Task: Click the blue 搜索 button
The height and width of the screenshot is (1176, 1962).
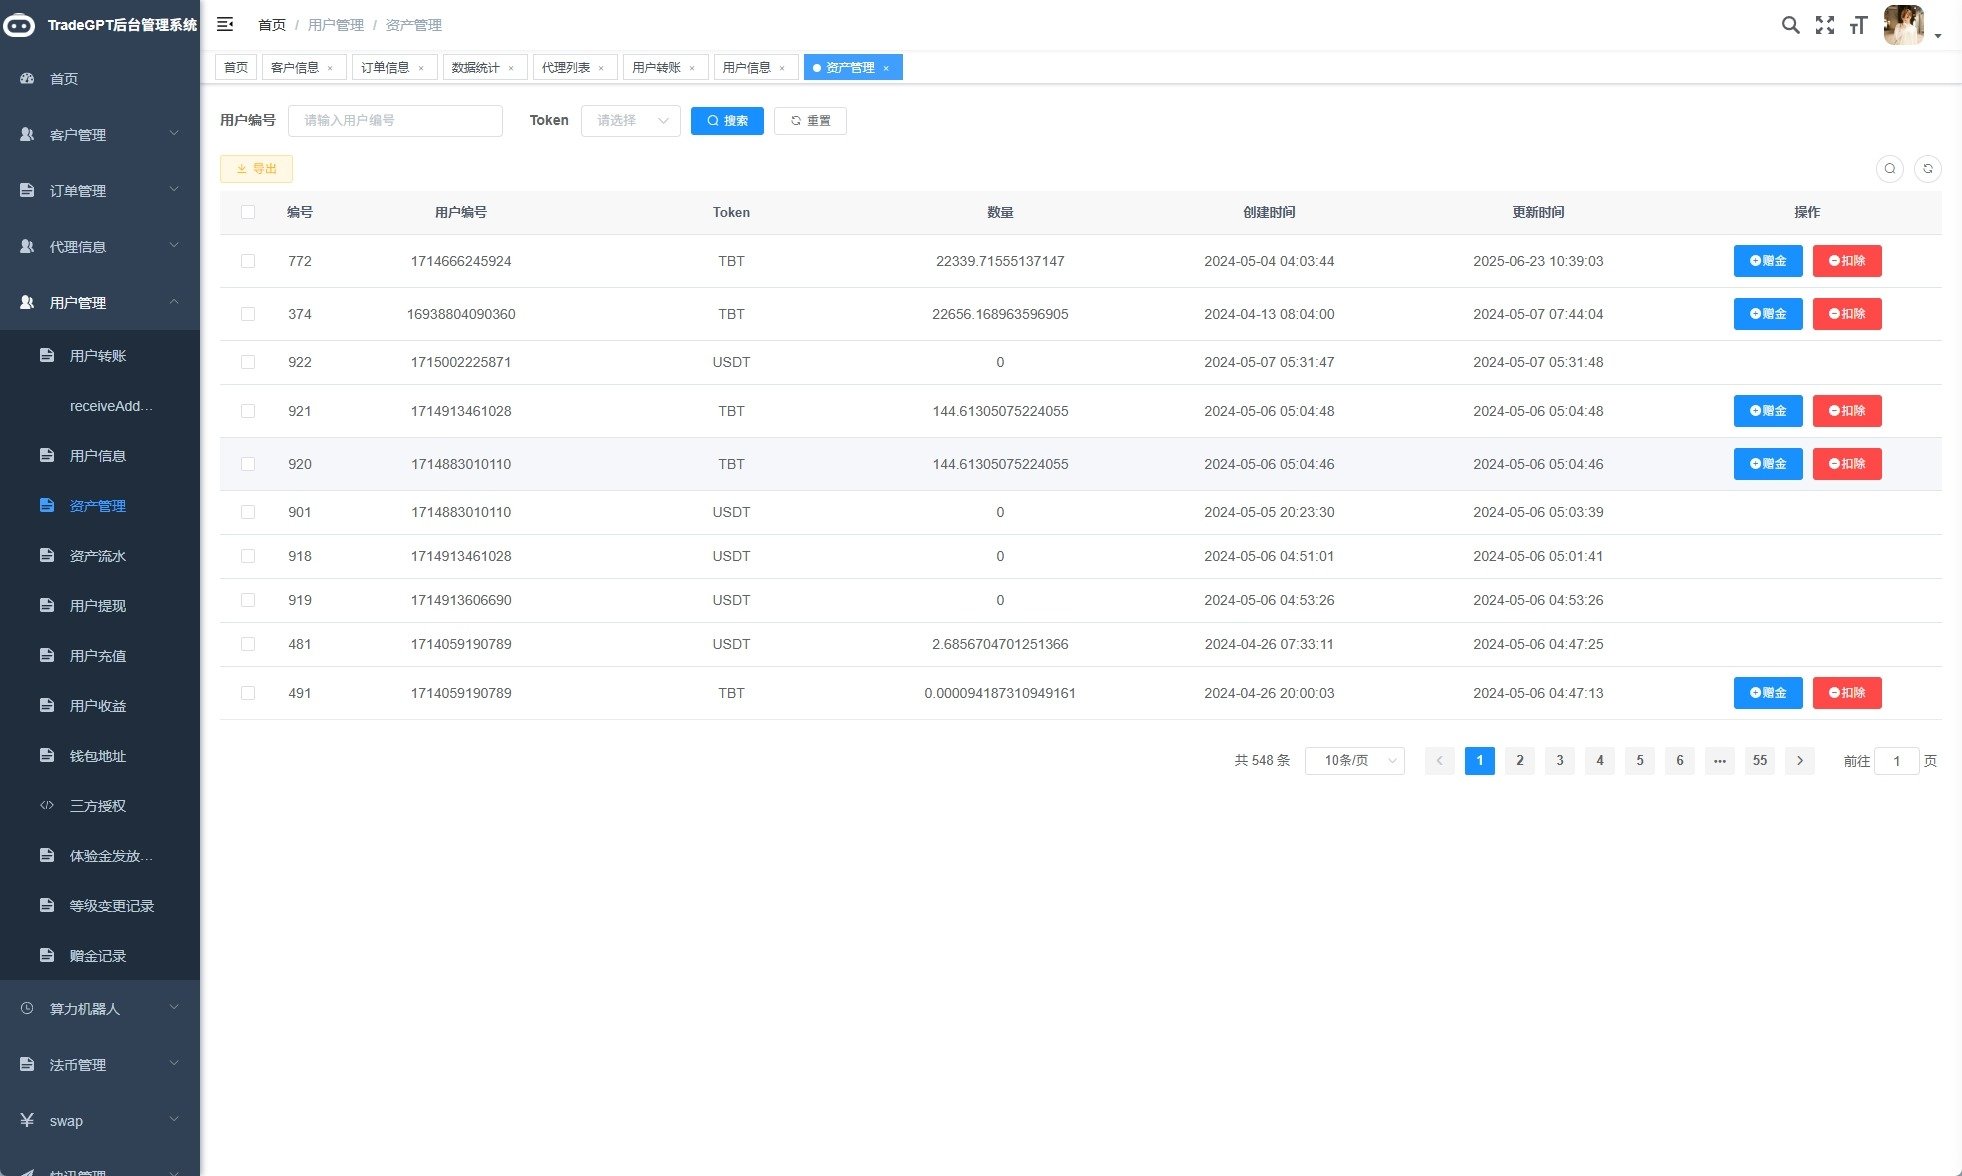Action: pos(727,121)
